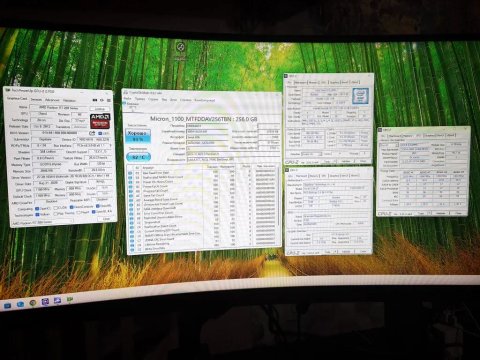Image resolution: width=480 pixels, height=360 pixels.
Task: Toggle the DirectML checkbox in GPU-Z
Action: [98, 206]
